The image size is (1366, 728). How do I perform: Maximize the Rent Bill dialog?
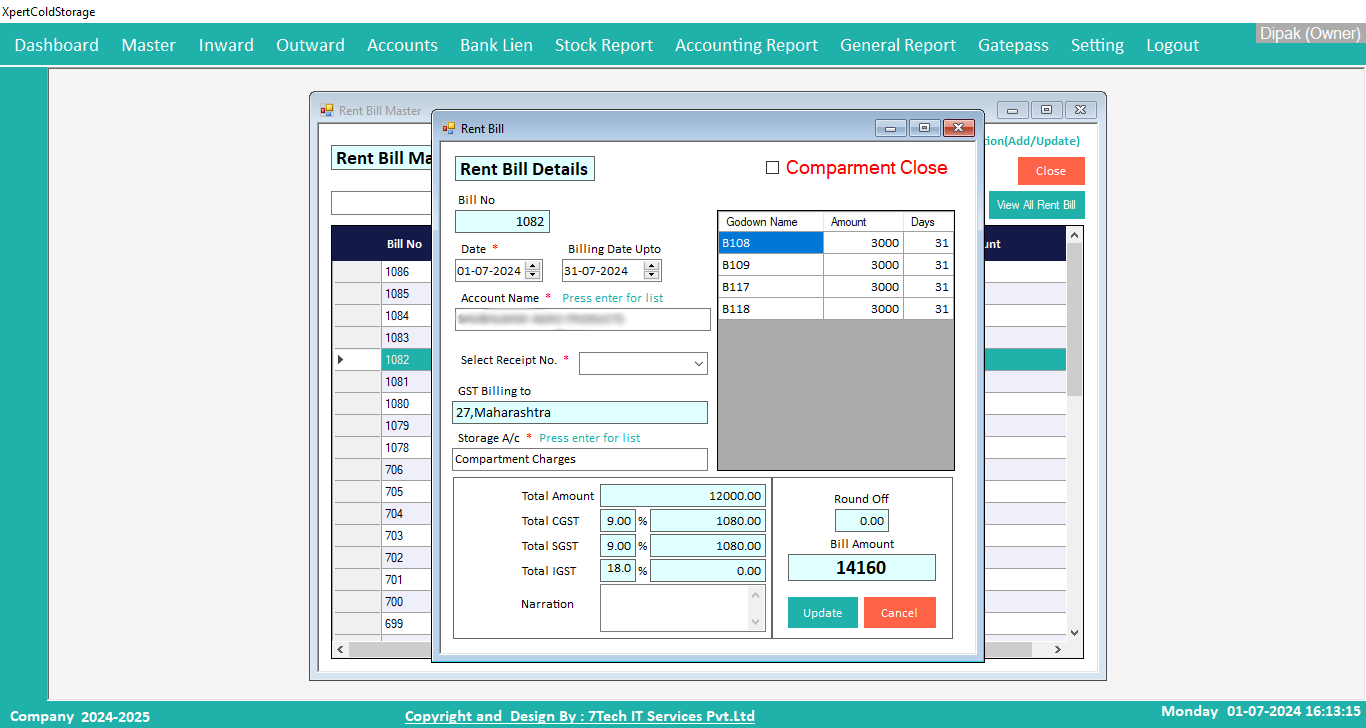point(924,128)
